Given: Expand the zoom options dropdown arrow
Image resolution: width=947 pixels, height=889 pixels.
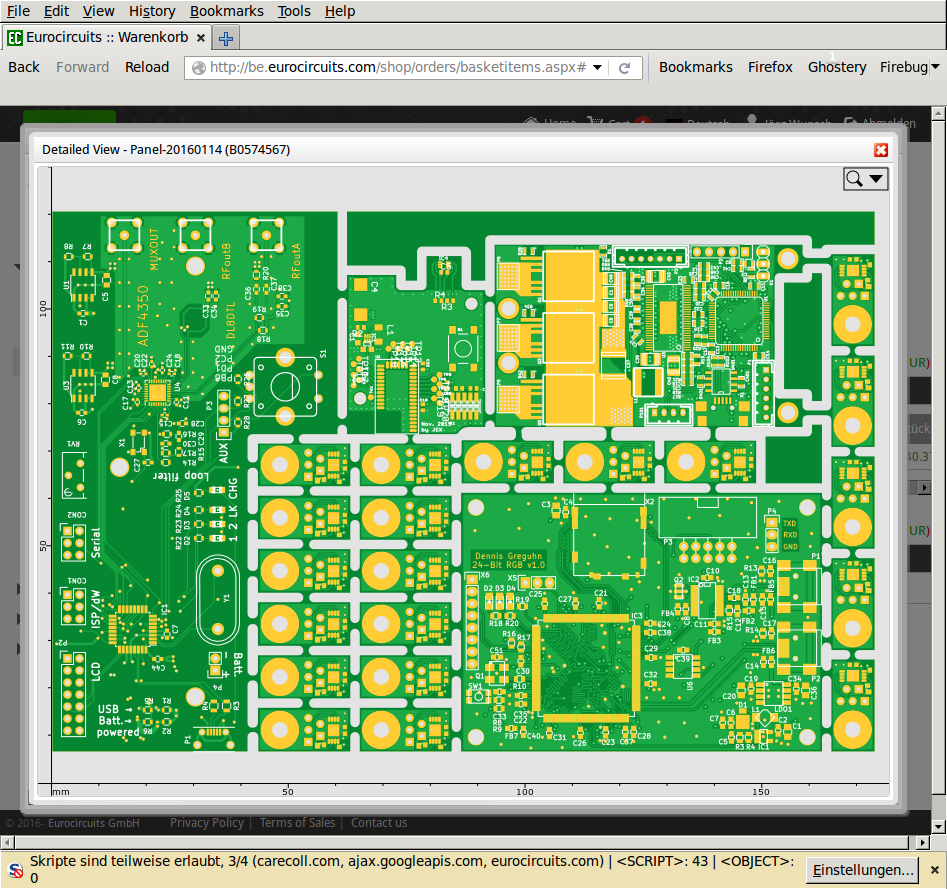Looking at the screenshot, I should tap(876, 179).
